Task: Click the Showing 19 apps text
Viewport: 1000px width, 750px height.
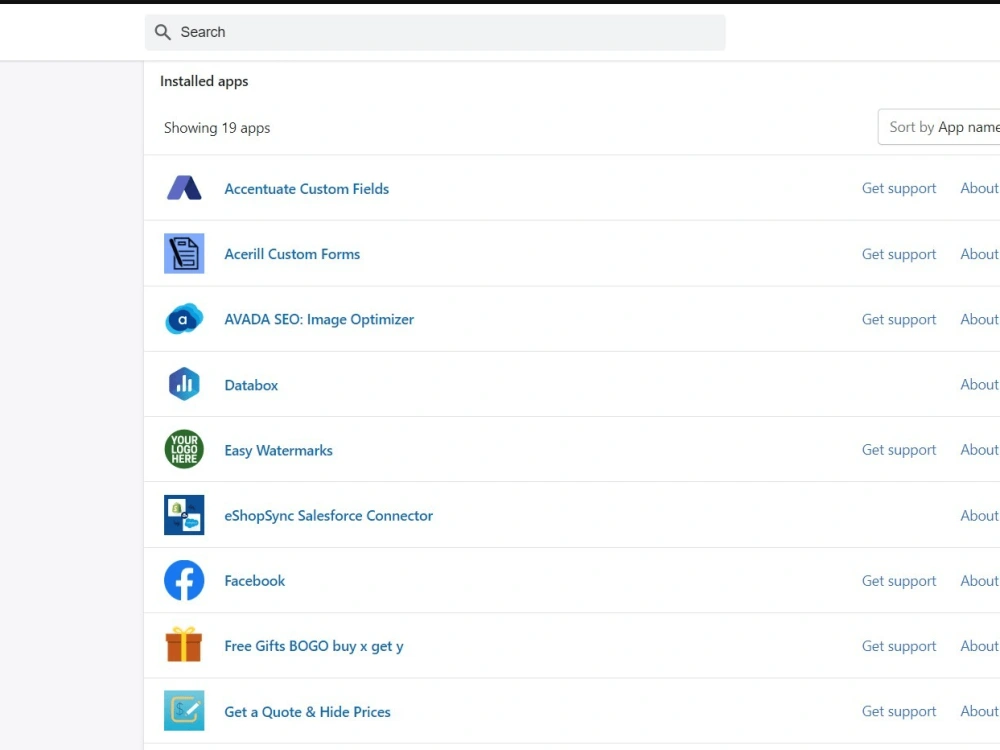Action: point(217,128)
